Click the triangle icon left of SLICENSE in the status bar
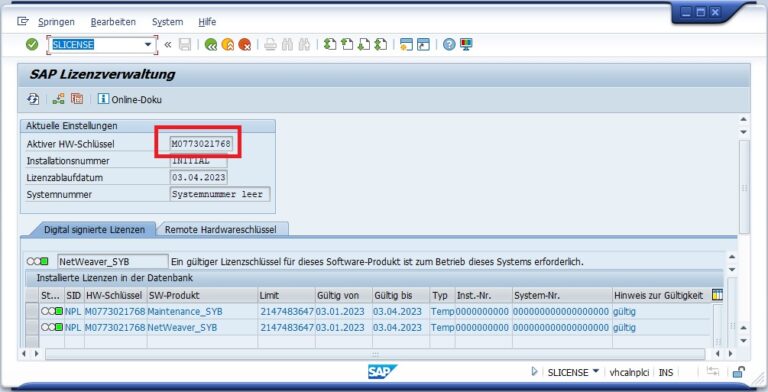This screenshot has height=392, width=768. point(534,372)
